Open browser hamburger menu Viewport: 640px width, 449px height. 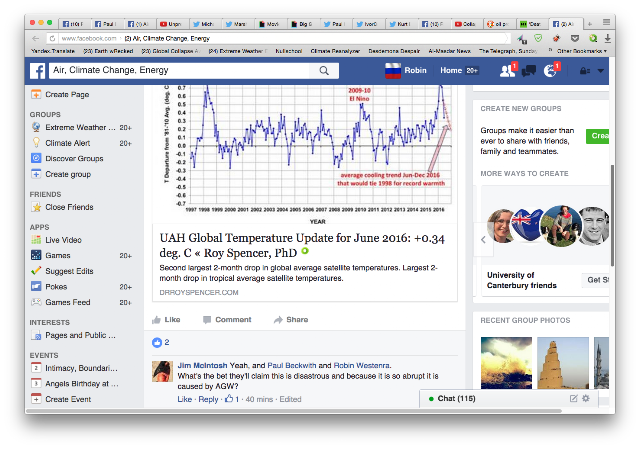(607, 22)
